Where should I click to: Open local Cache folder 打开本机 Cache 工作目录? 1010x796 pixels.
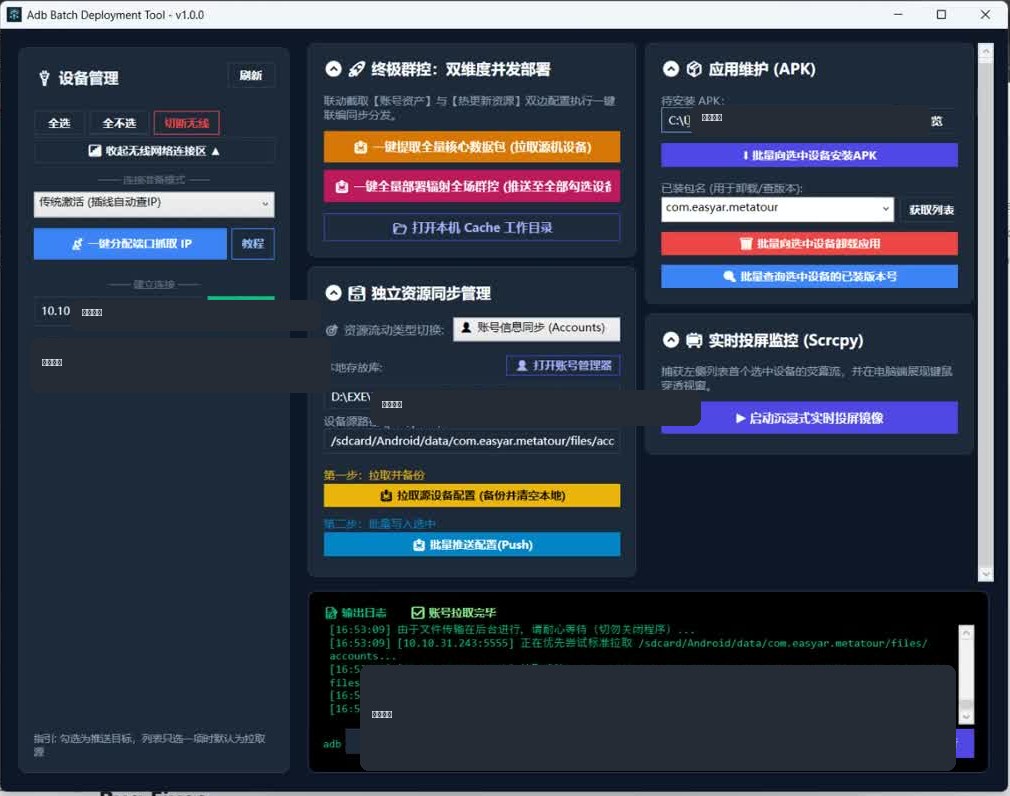472,228
